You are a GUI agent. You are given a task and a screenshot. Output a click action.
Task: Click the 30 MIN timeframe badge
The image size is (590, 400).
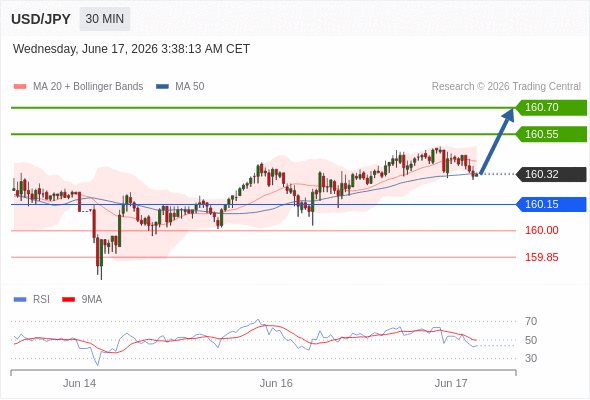(x=105, y=19)
